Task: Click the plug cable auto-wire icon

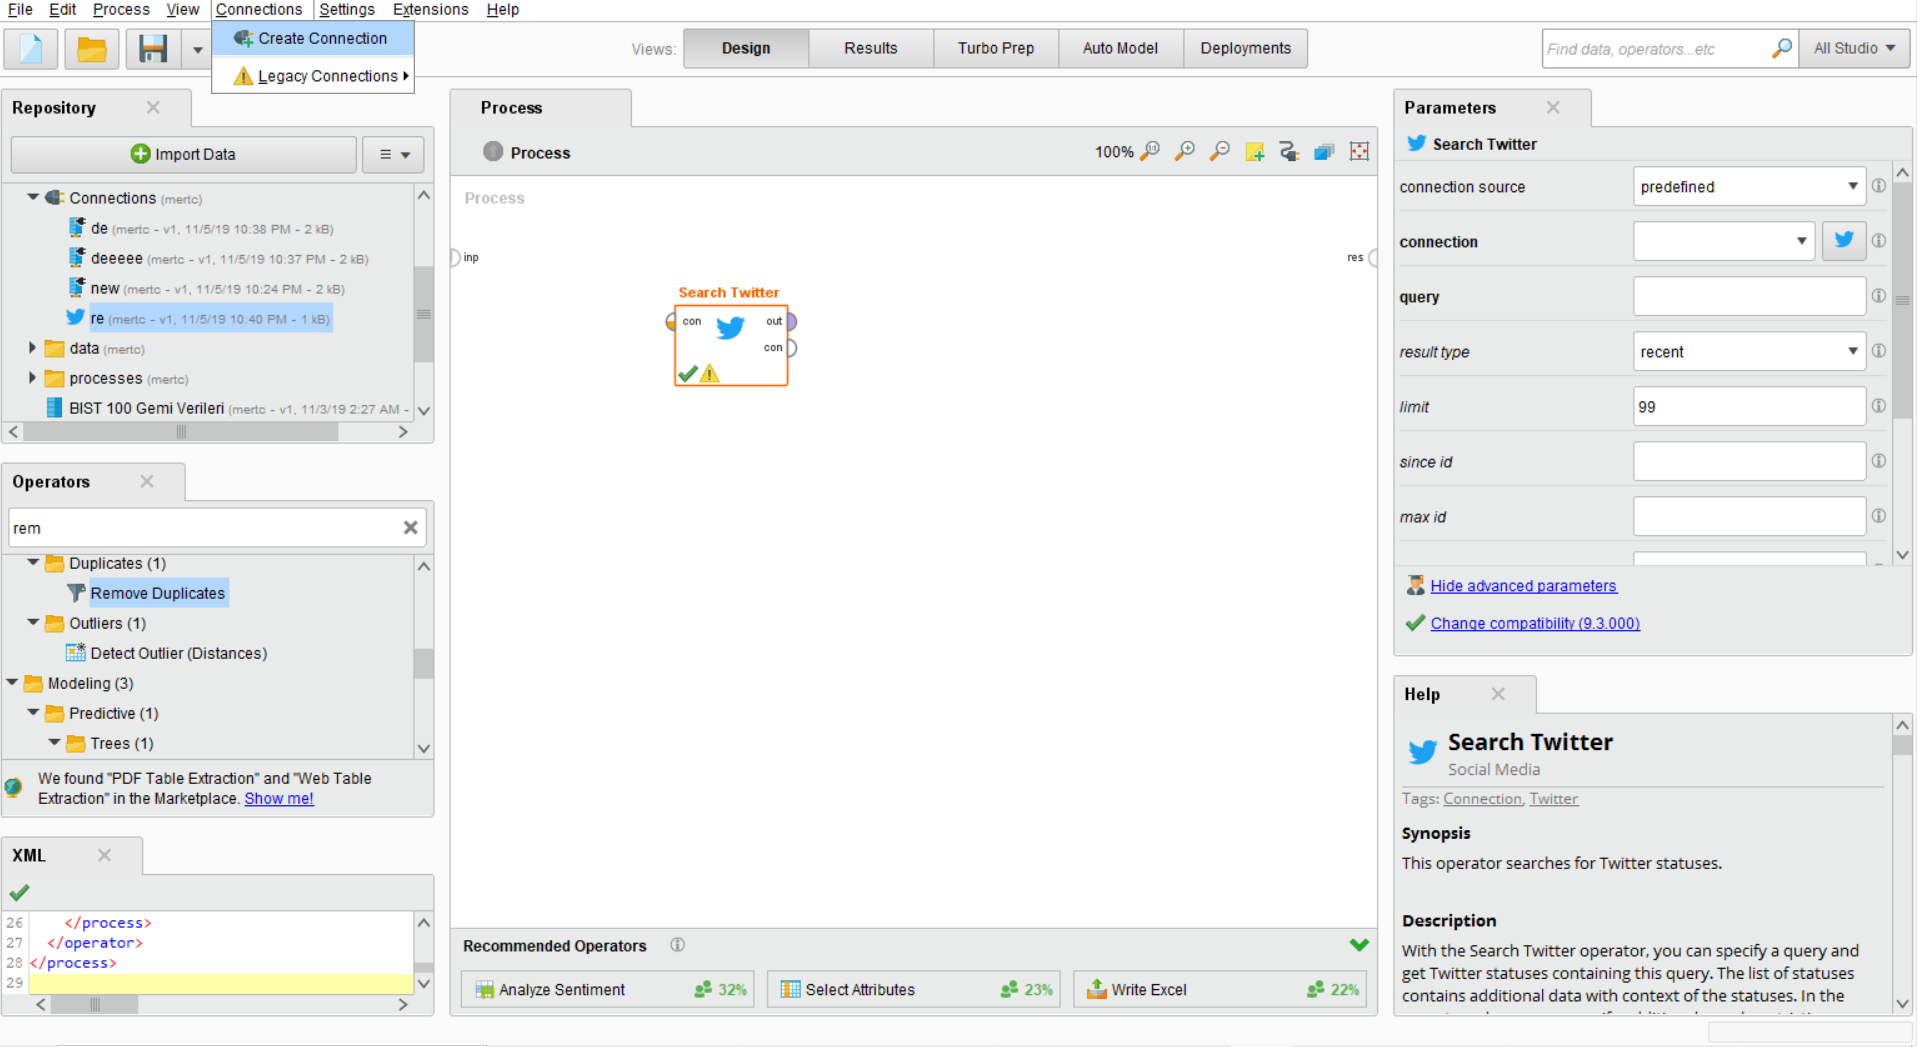Action: pyautogui.click(x=1289, y=151)
